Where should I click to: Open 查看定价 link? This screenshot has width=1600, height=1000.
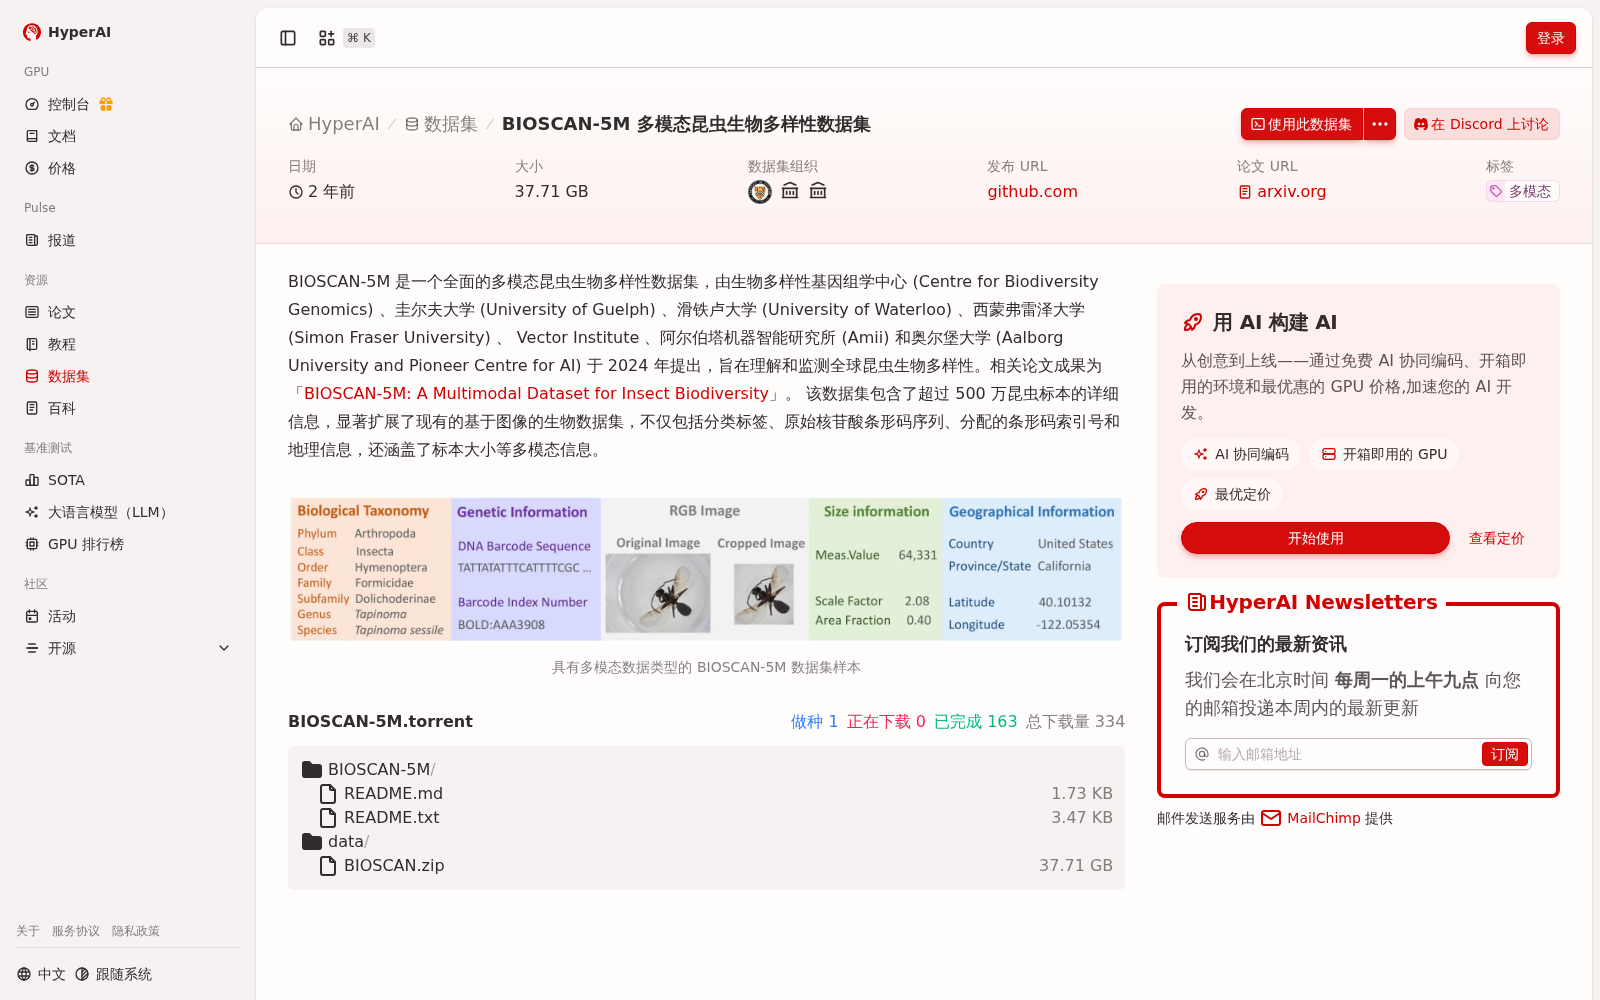(x=1496, y=538)
